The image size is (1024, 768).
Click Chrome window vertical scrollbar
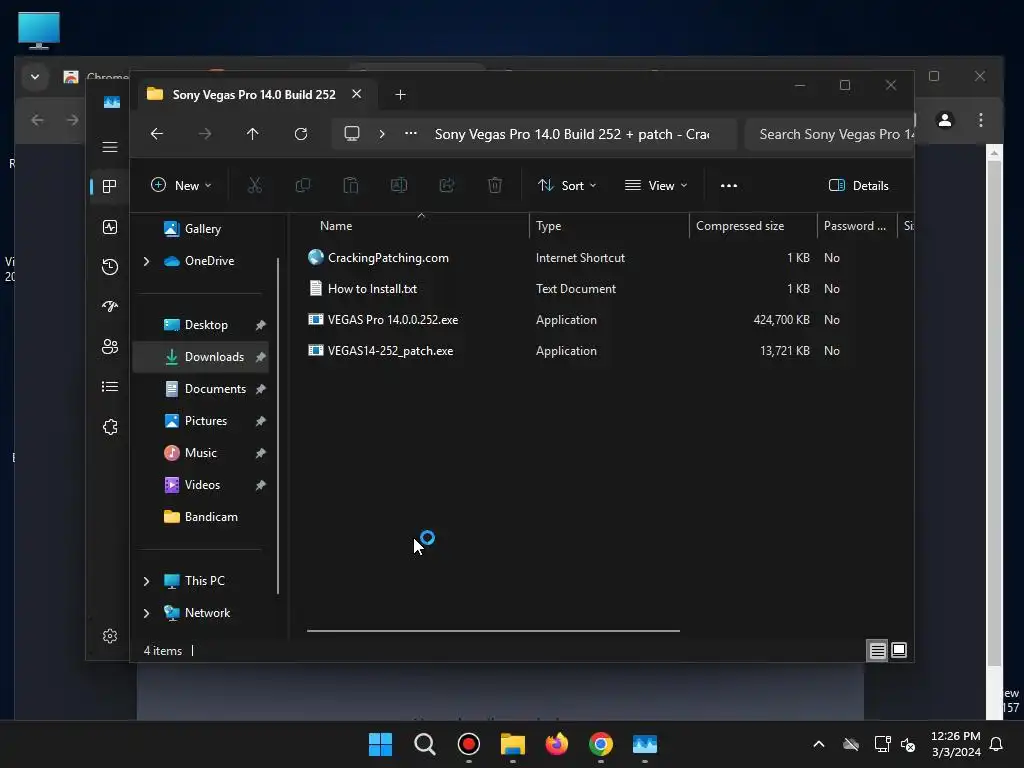click(994, 413)
